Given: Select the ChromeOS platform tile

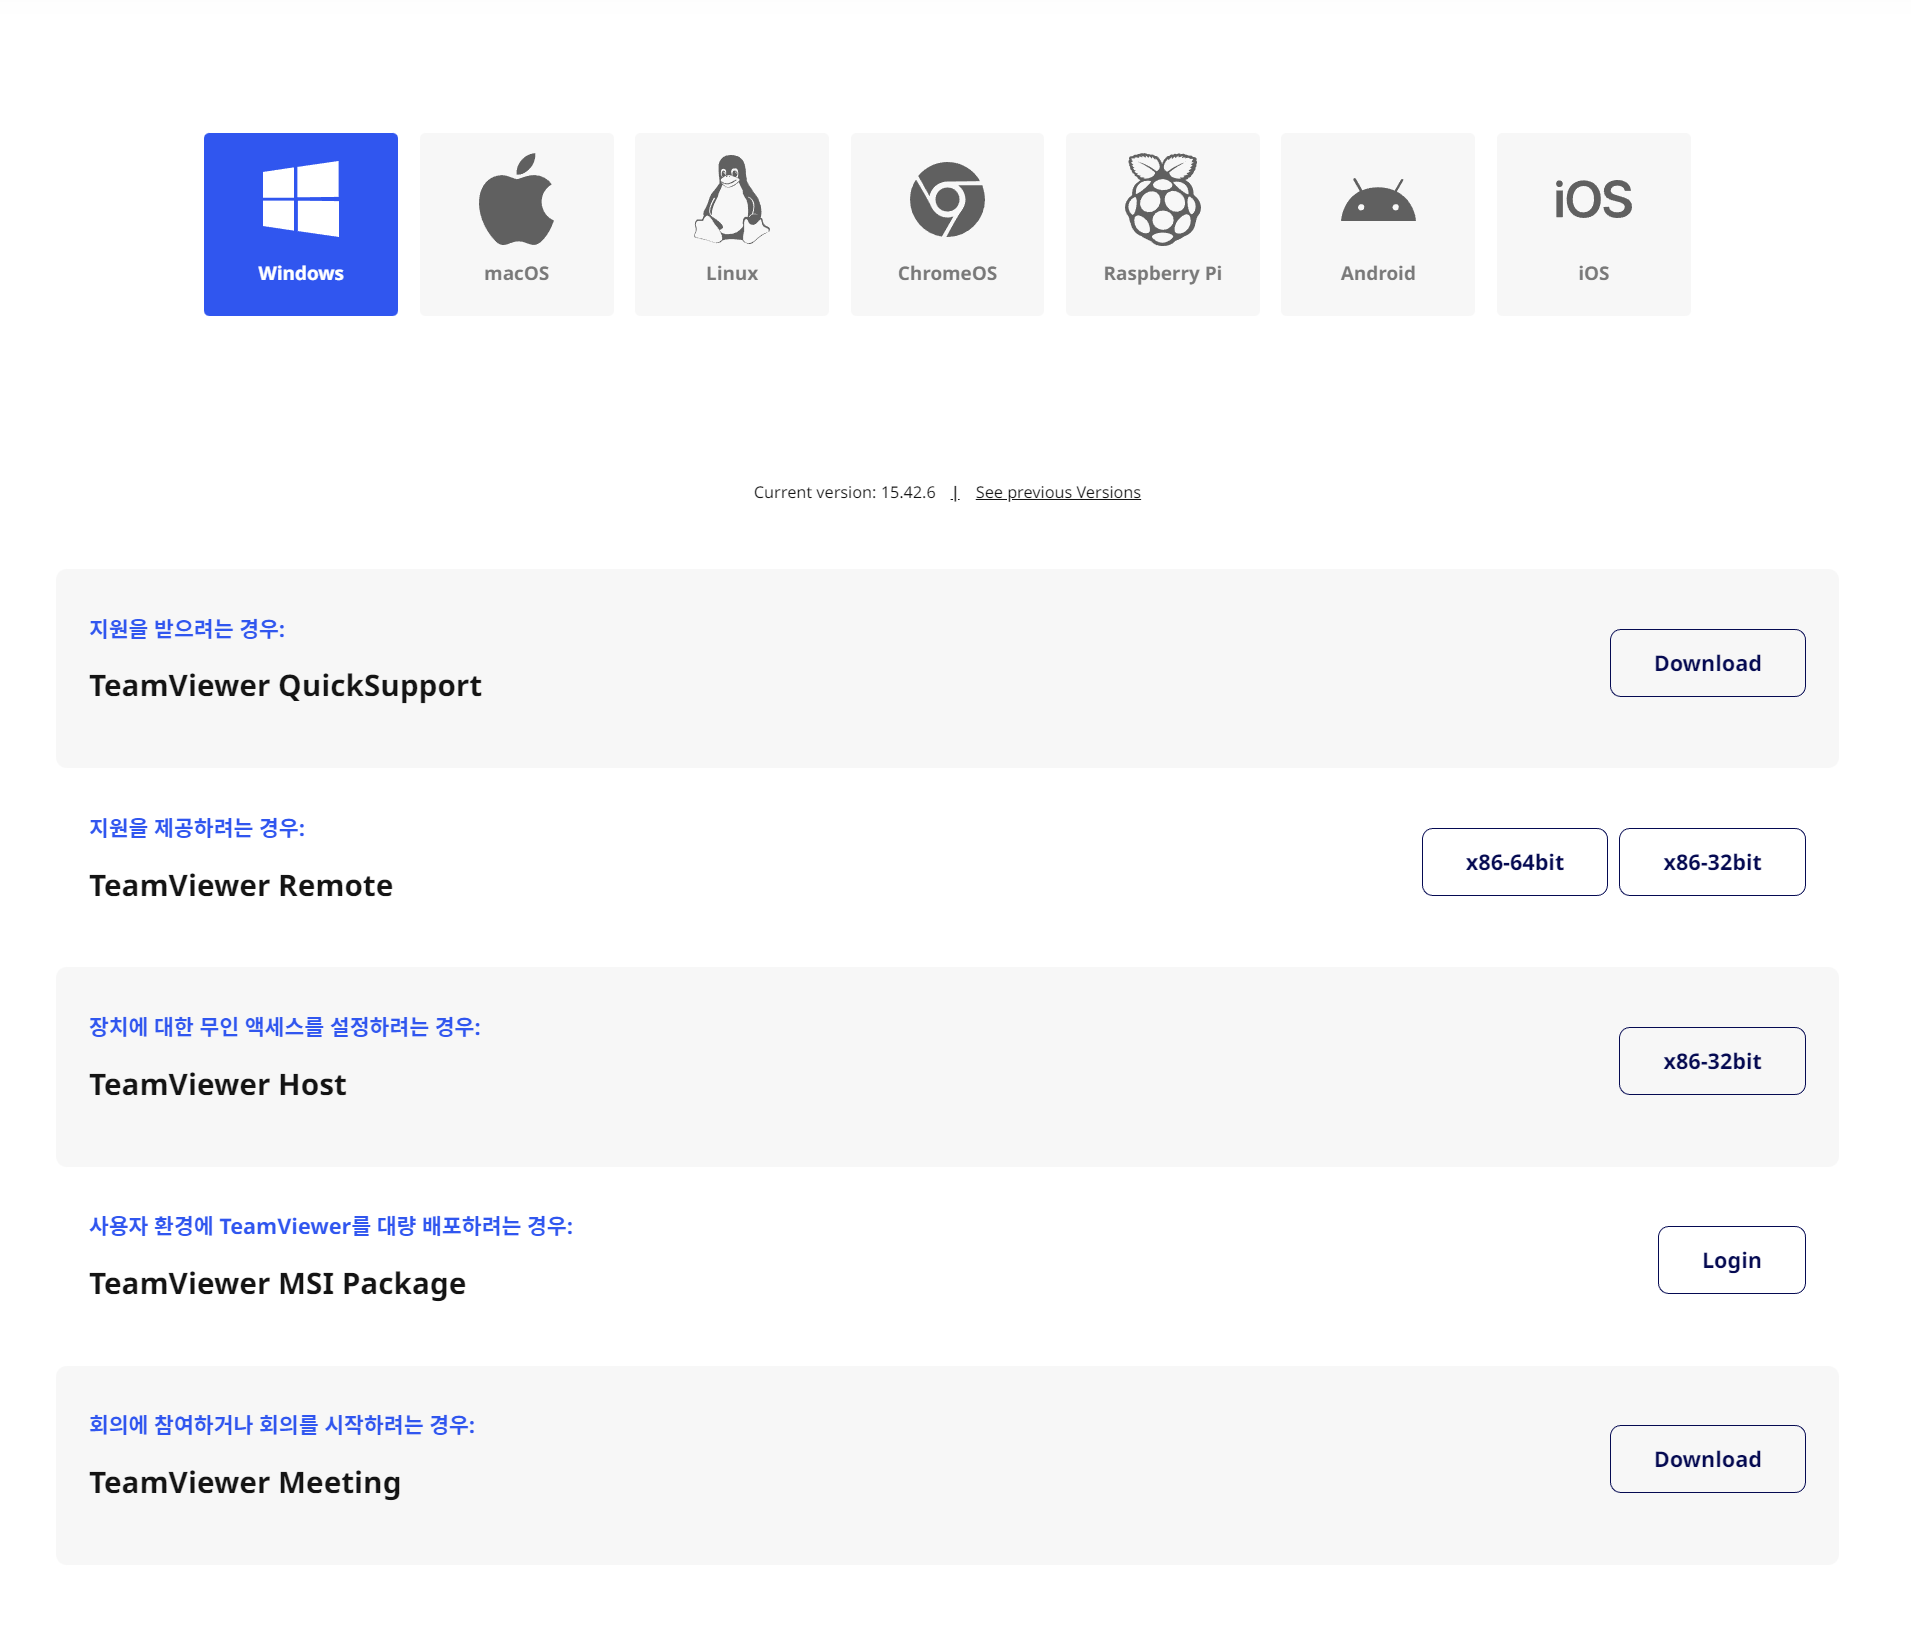Looking at the screenshot, I should 947,224.
